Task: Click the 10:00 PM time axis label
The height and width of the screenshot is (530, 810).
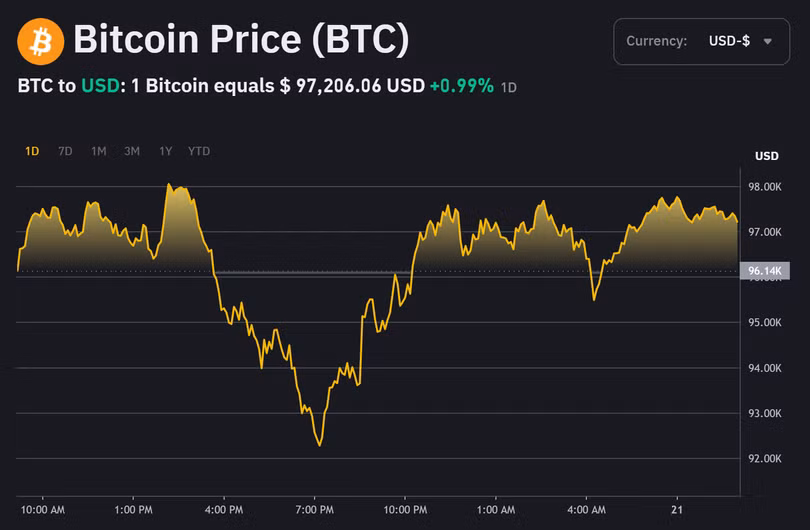Action: tap(405, 510)
